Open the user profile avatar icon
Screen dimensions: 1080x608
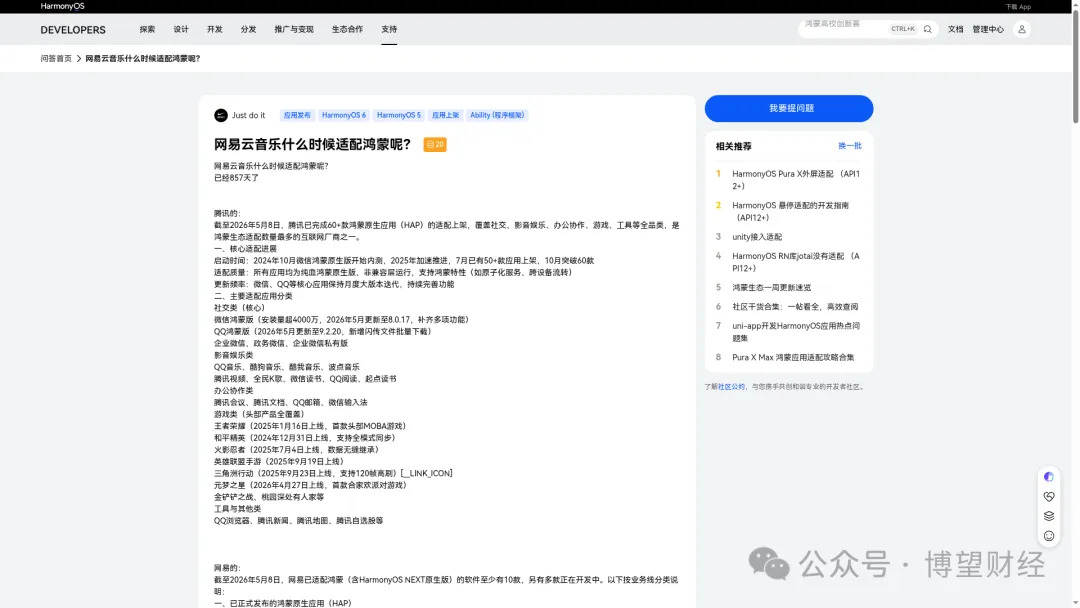click(x=1021, y=29)
